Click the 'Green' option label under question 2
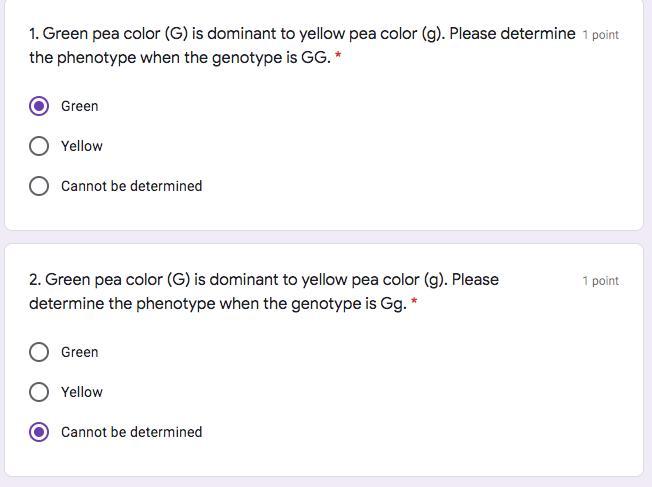Image resolution: width=652 pixels, height=487 pixels. (x=79, y=352)
